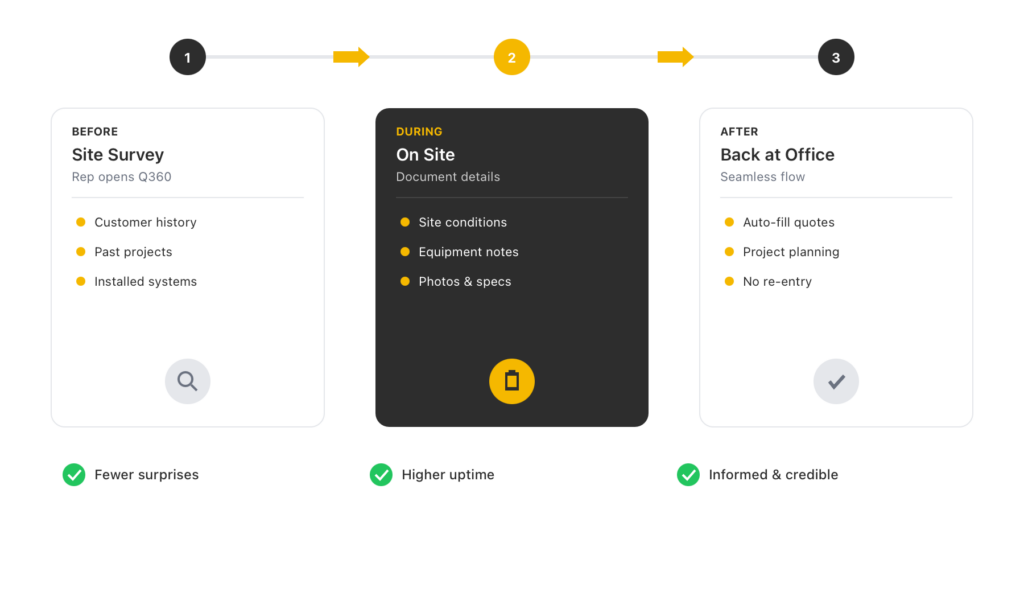Click the green check beside Fewer surprises

click(x=74, y=475)
